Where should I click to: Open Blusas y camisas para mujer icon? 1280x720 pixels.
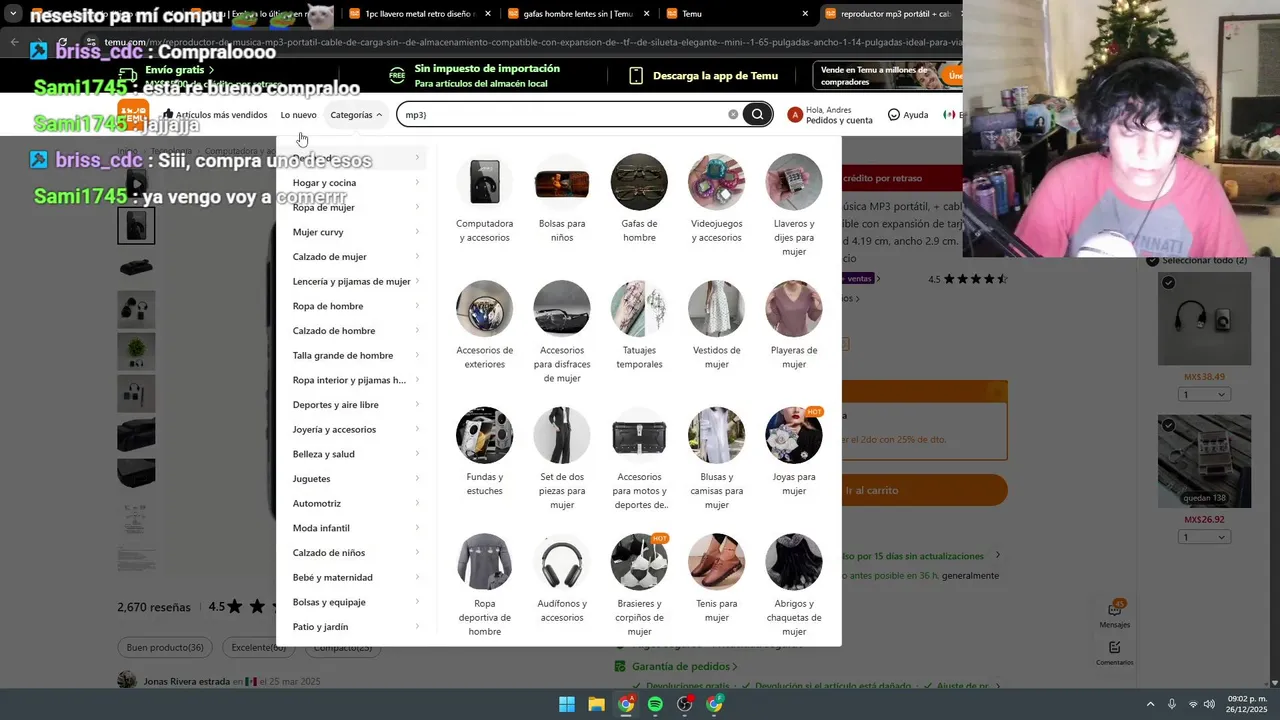716,435
